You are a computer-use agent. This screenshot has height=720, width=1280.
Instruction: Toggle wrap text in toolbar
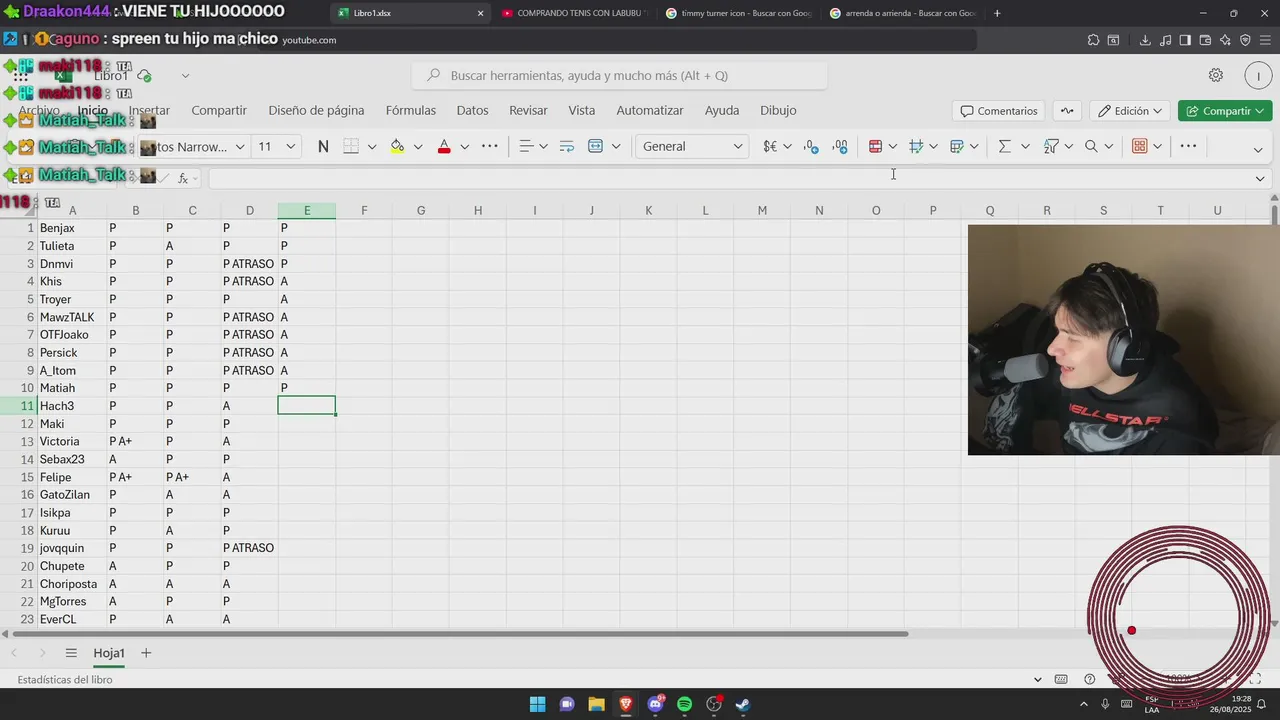point(566,146)
